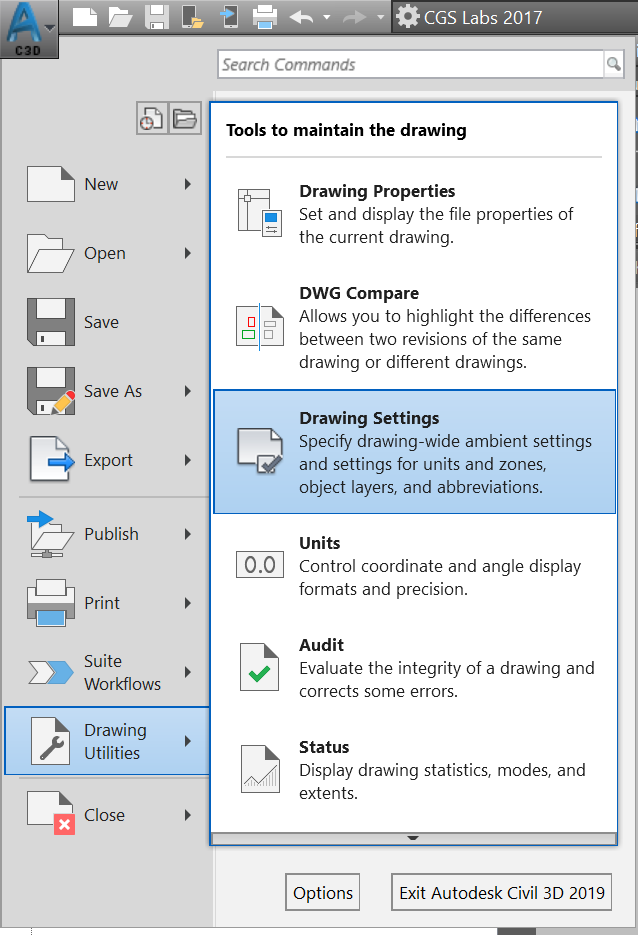Expand the Export submenu arrow

point(188,460)
